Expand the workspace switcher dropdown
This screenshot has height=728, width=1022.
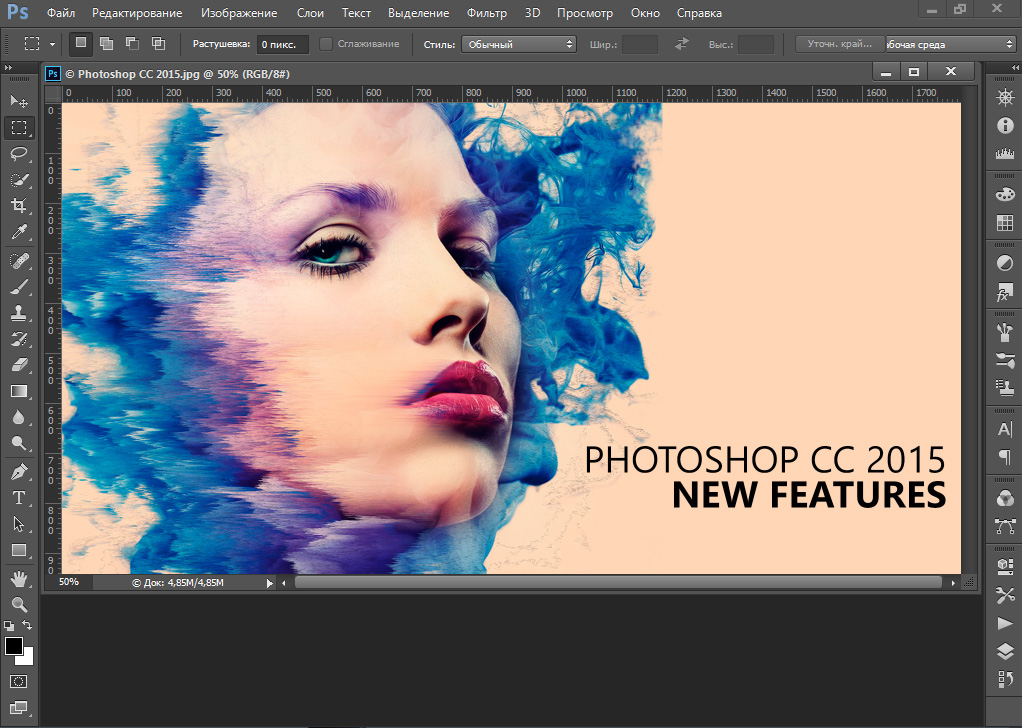pos(950,44)
